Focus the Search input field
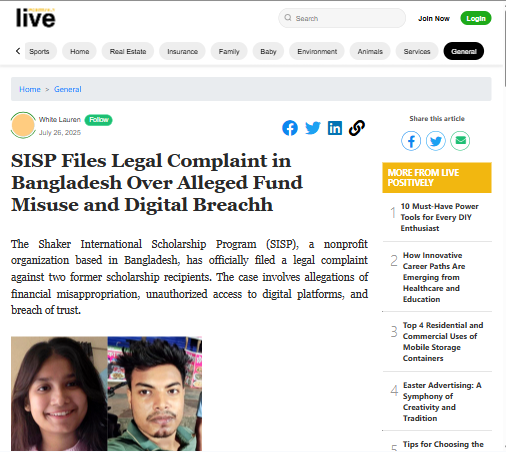 [342, 18]
